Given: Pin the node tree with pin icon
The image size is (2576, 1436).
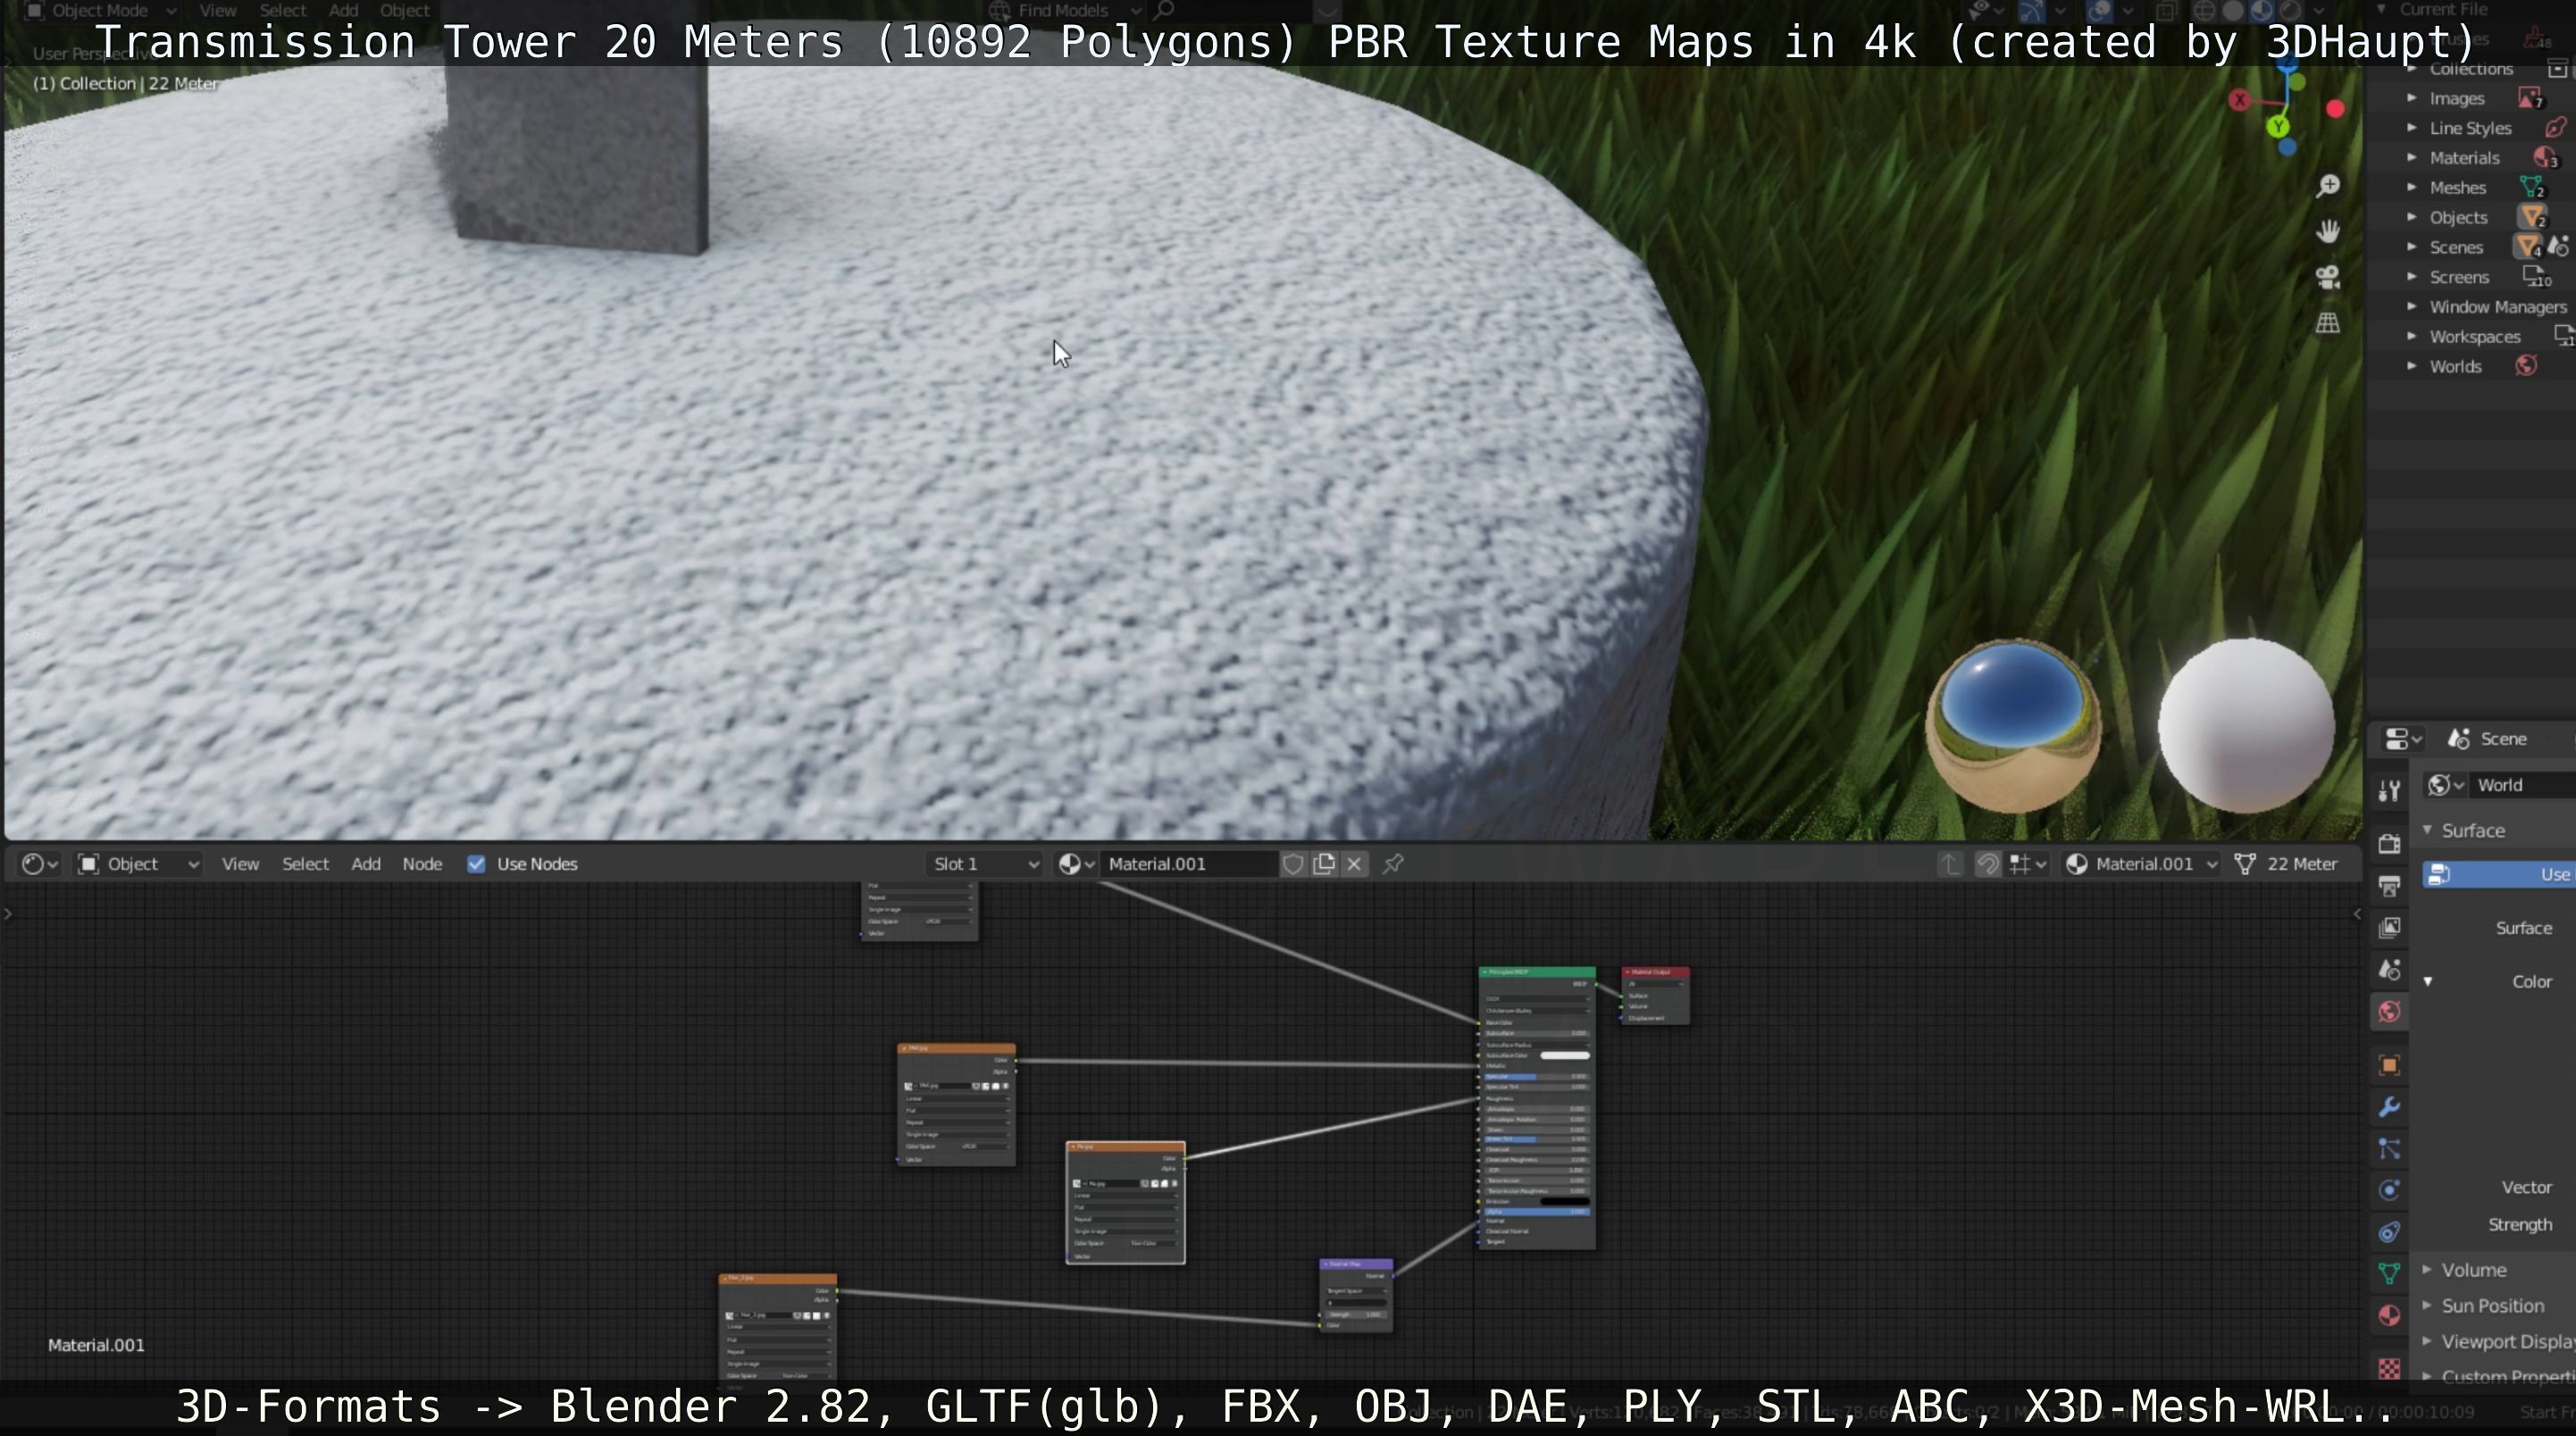Looking at the screenshot, I should click(x=1393, y=864).
